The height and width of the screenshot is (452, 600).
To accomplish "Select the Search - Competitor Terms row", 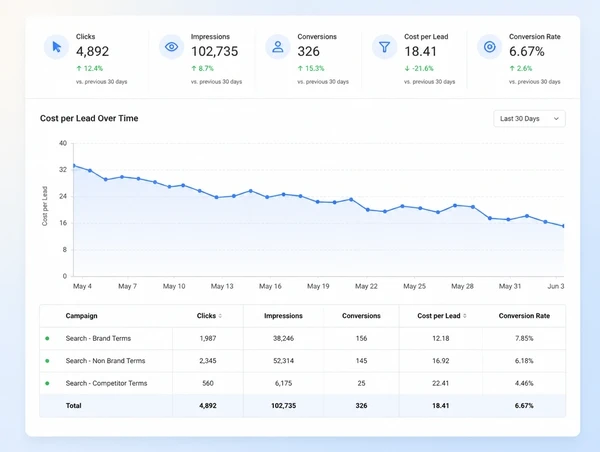I will click(302, 383).
